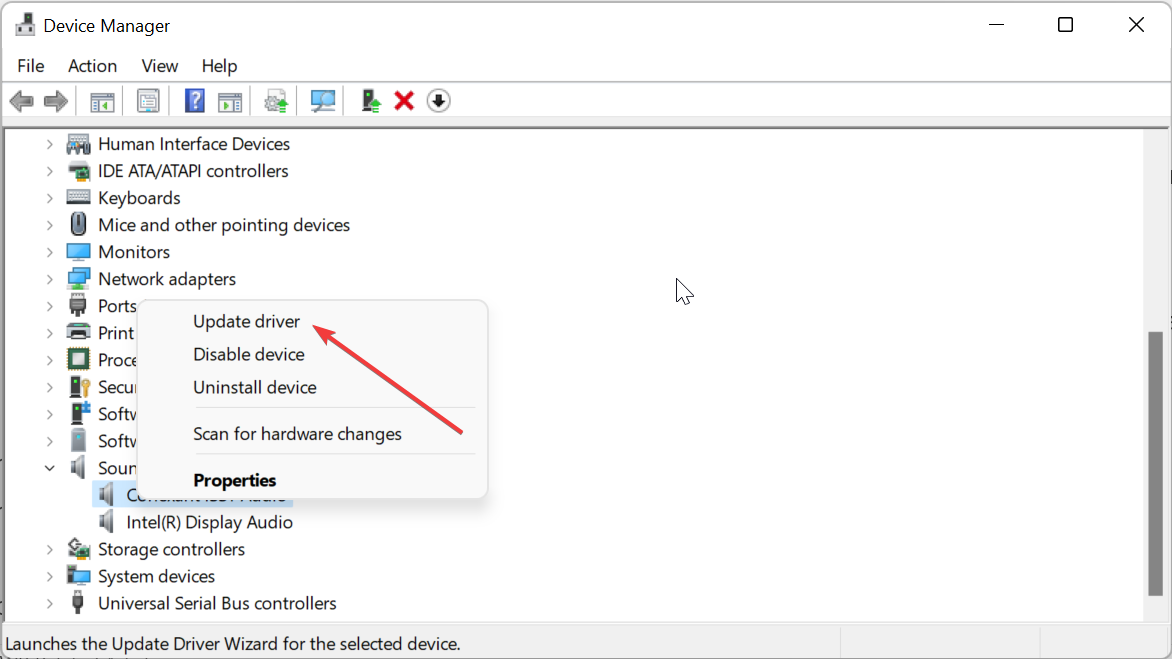The width and height of the screenshot is (1172, 659).
Task: Select System devices label
Action: (x=156, y=576)
